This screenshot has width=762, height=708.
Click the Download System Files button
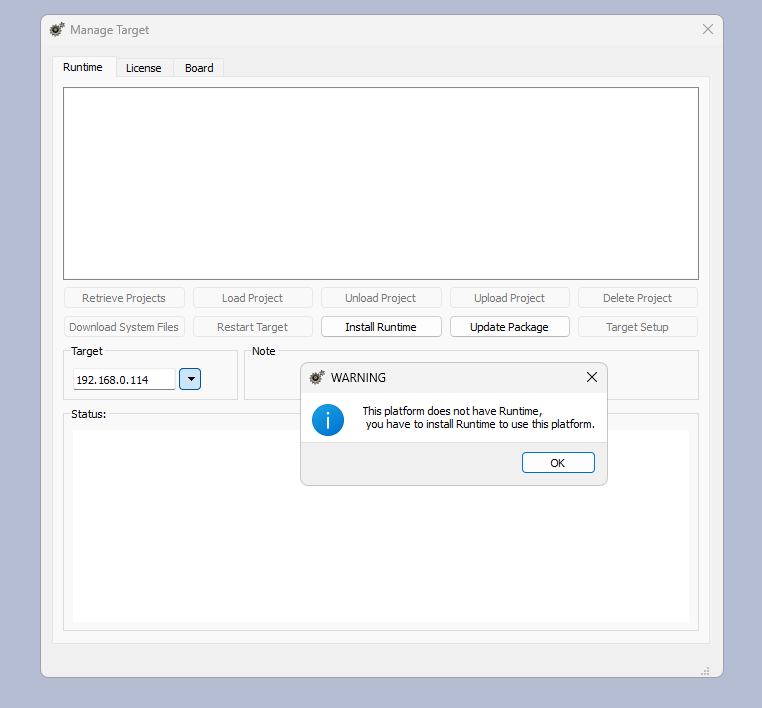tap(124, 327)
